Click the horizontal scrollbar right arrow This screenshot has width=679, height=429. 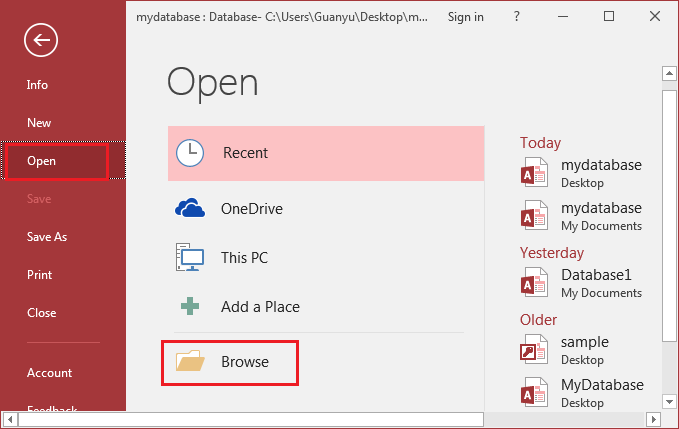pyautogui.click(x=653, y=419)
